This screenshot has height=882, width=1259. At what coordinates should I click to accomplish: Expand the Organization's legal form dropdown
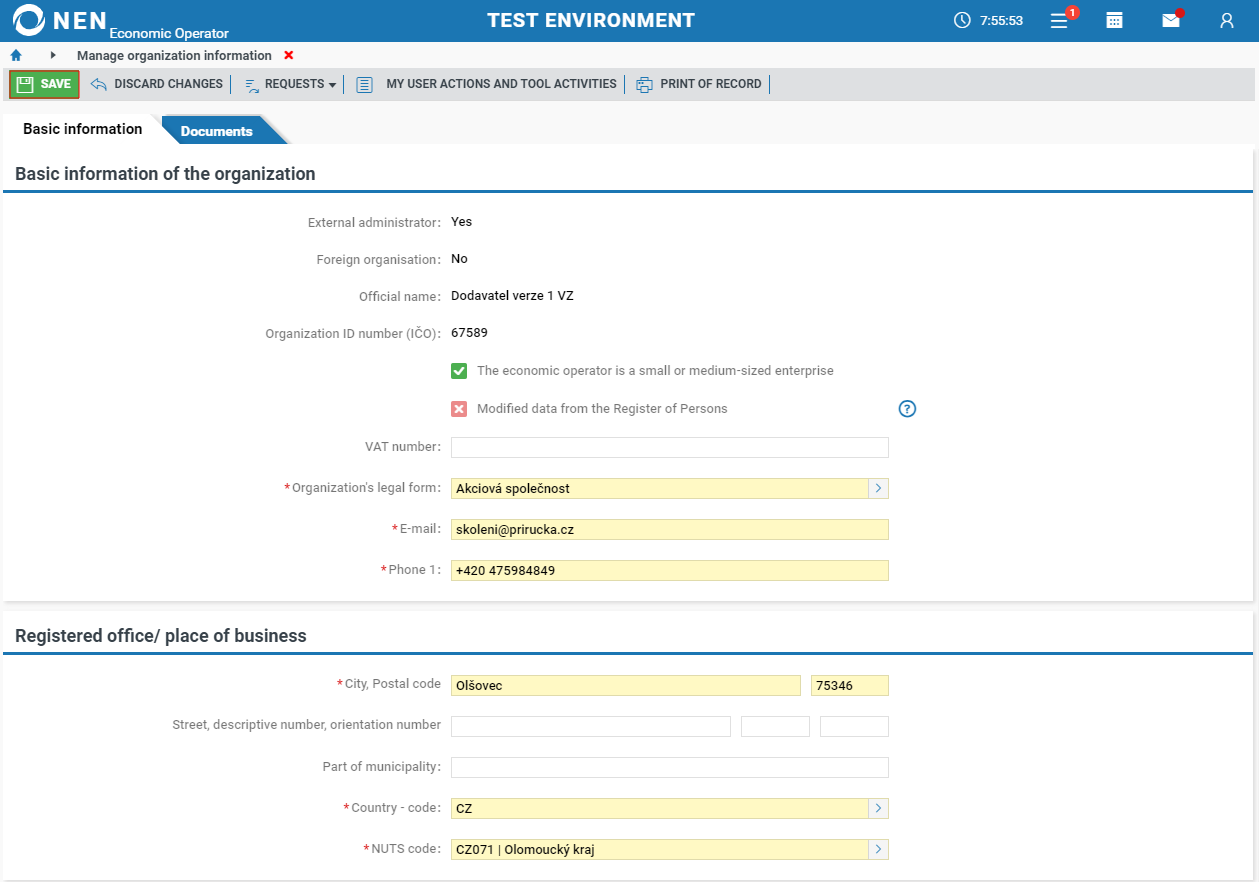(x=878, y=488)
